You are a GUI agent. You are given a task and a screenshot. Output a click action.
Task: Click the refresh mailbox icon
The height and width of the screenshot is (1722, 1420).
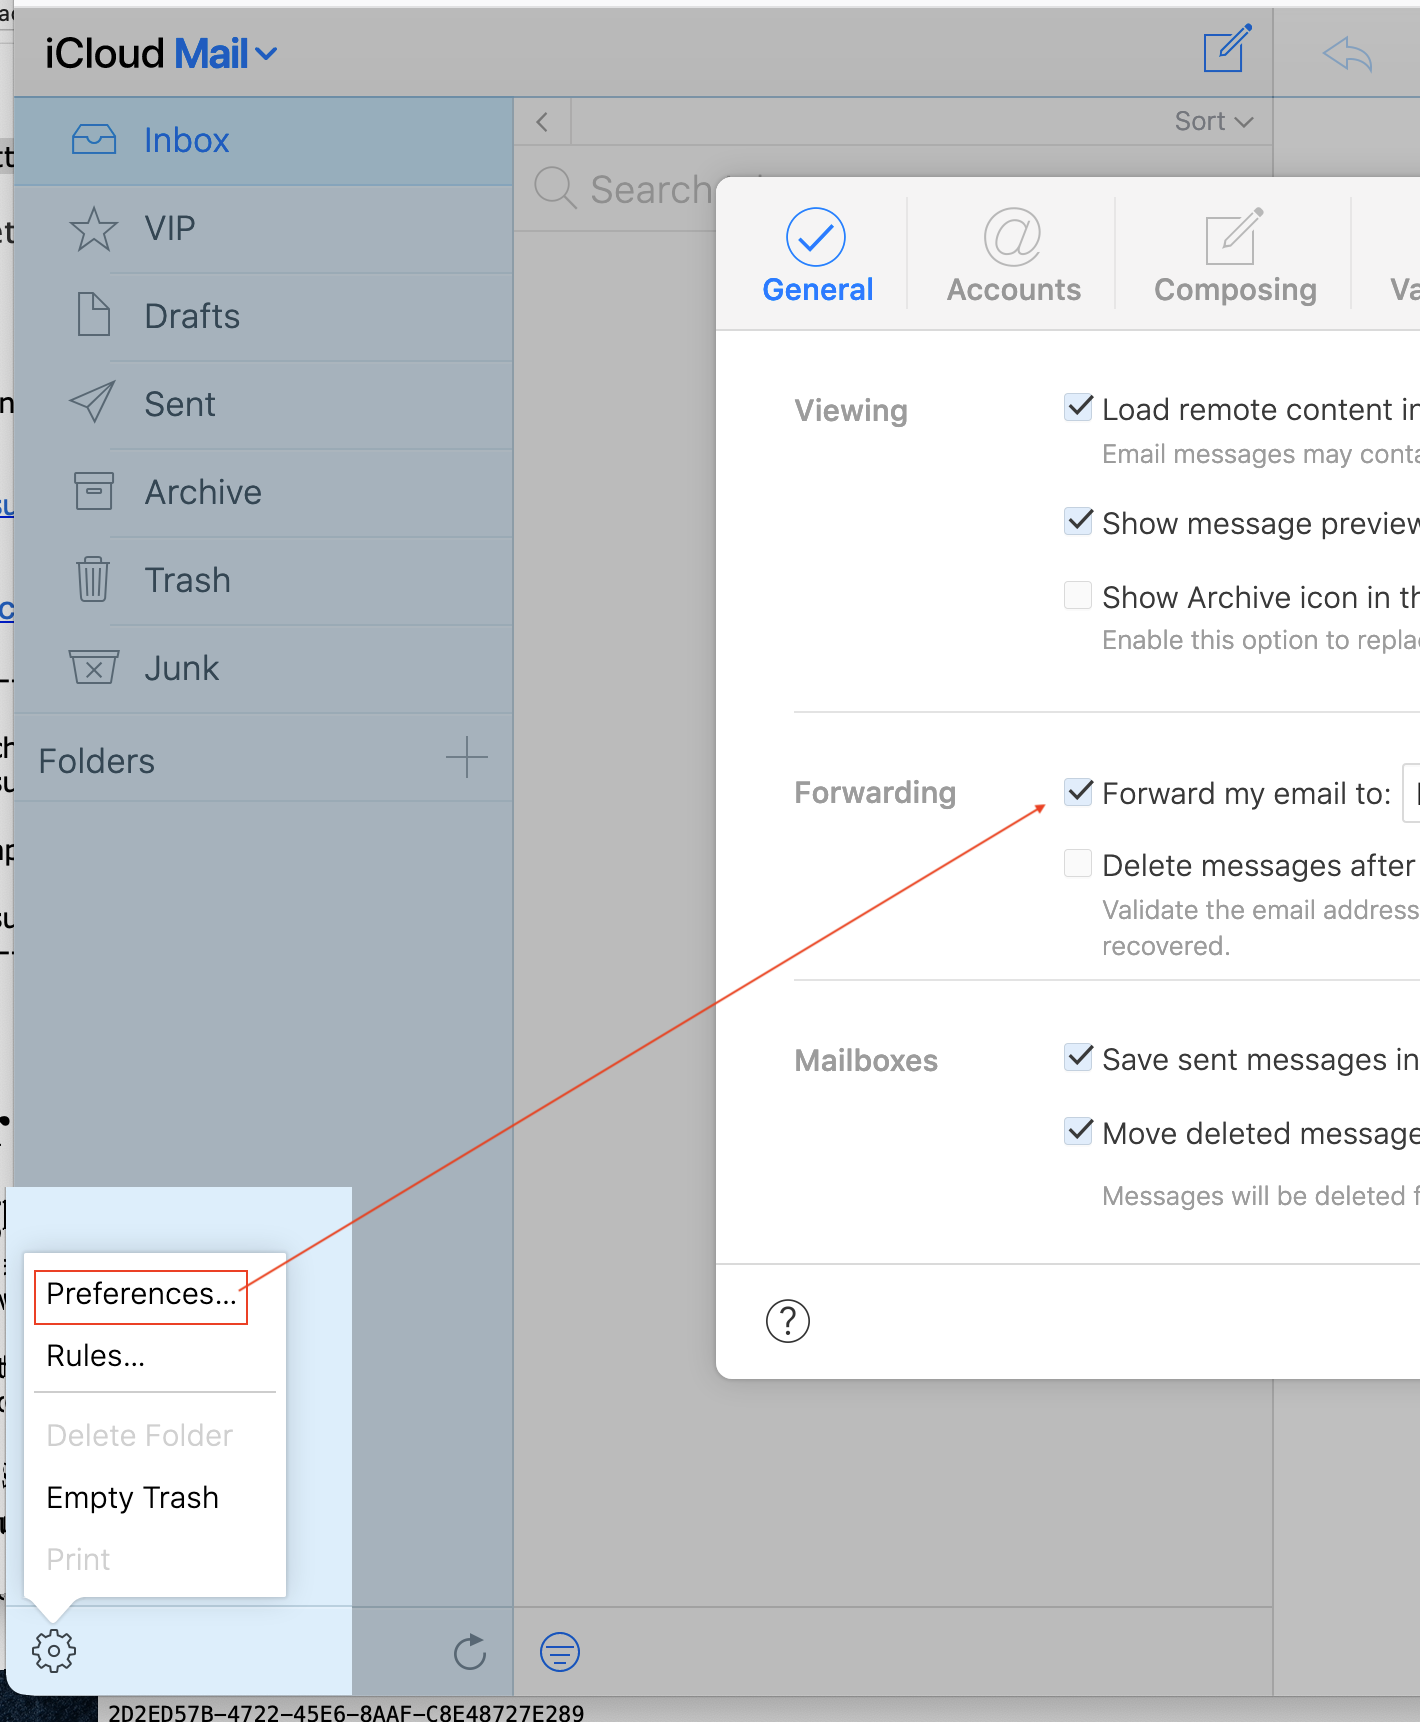pyautogui.click(x=470, y=1652)
